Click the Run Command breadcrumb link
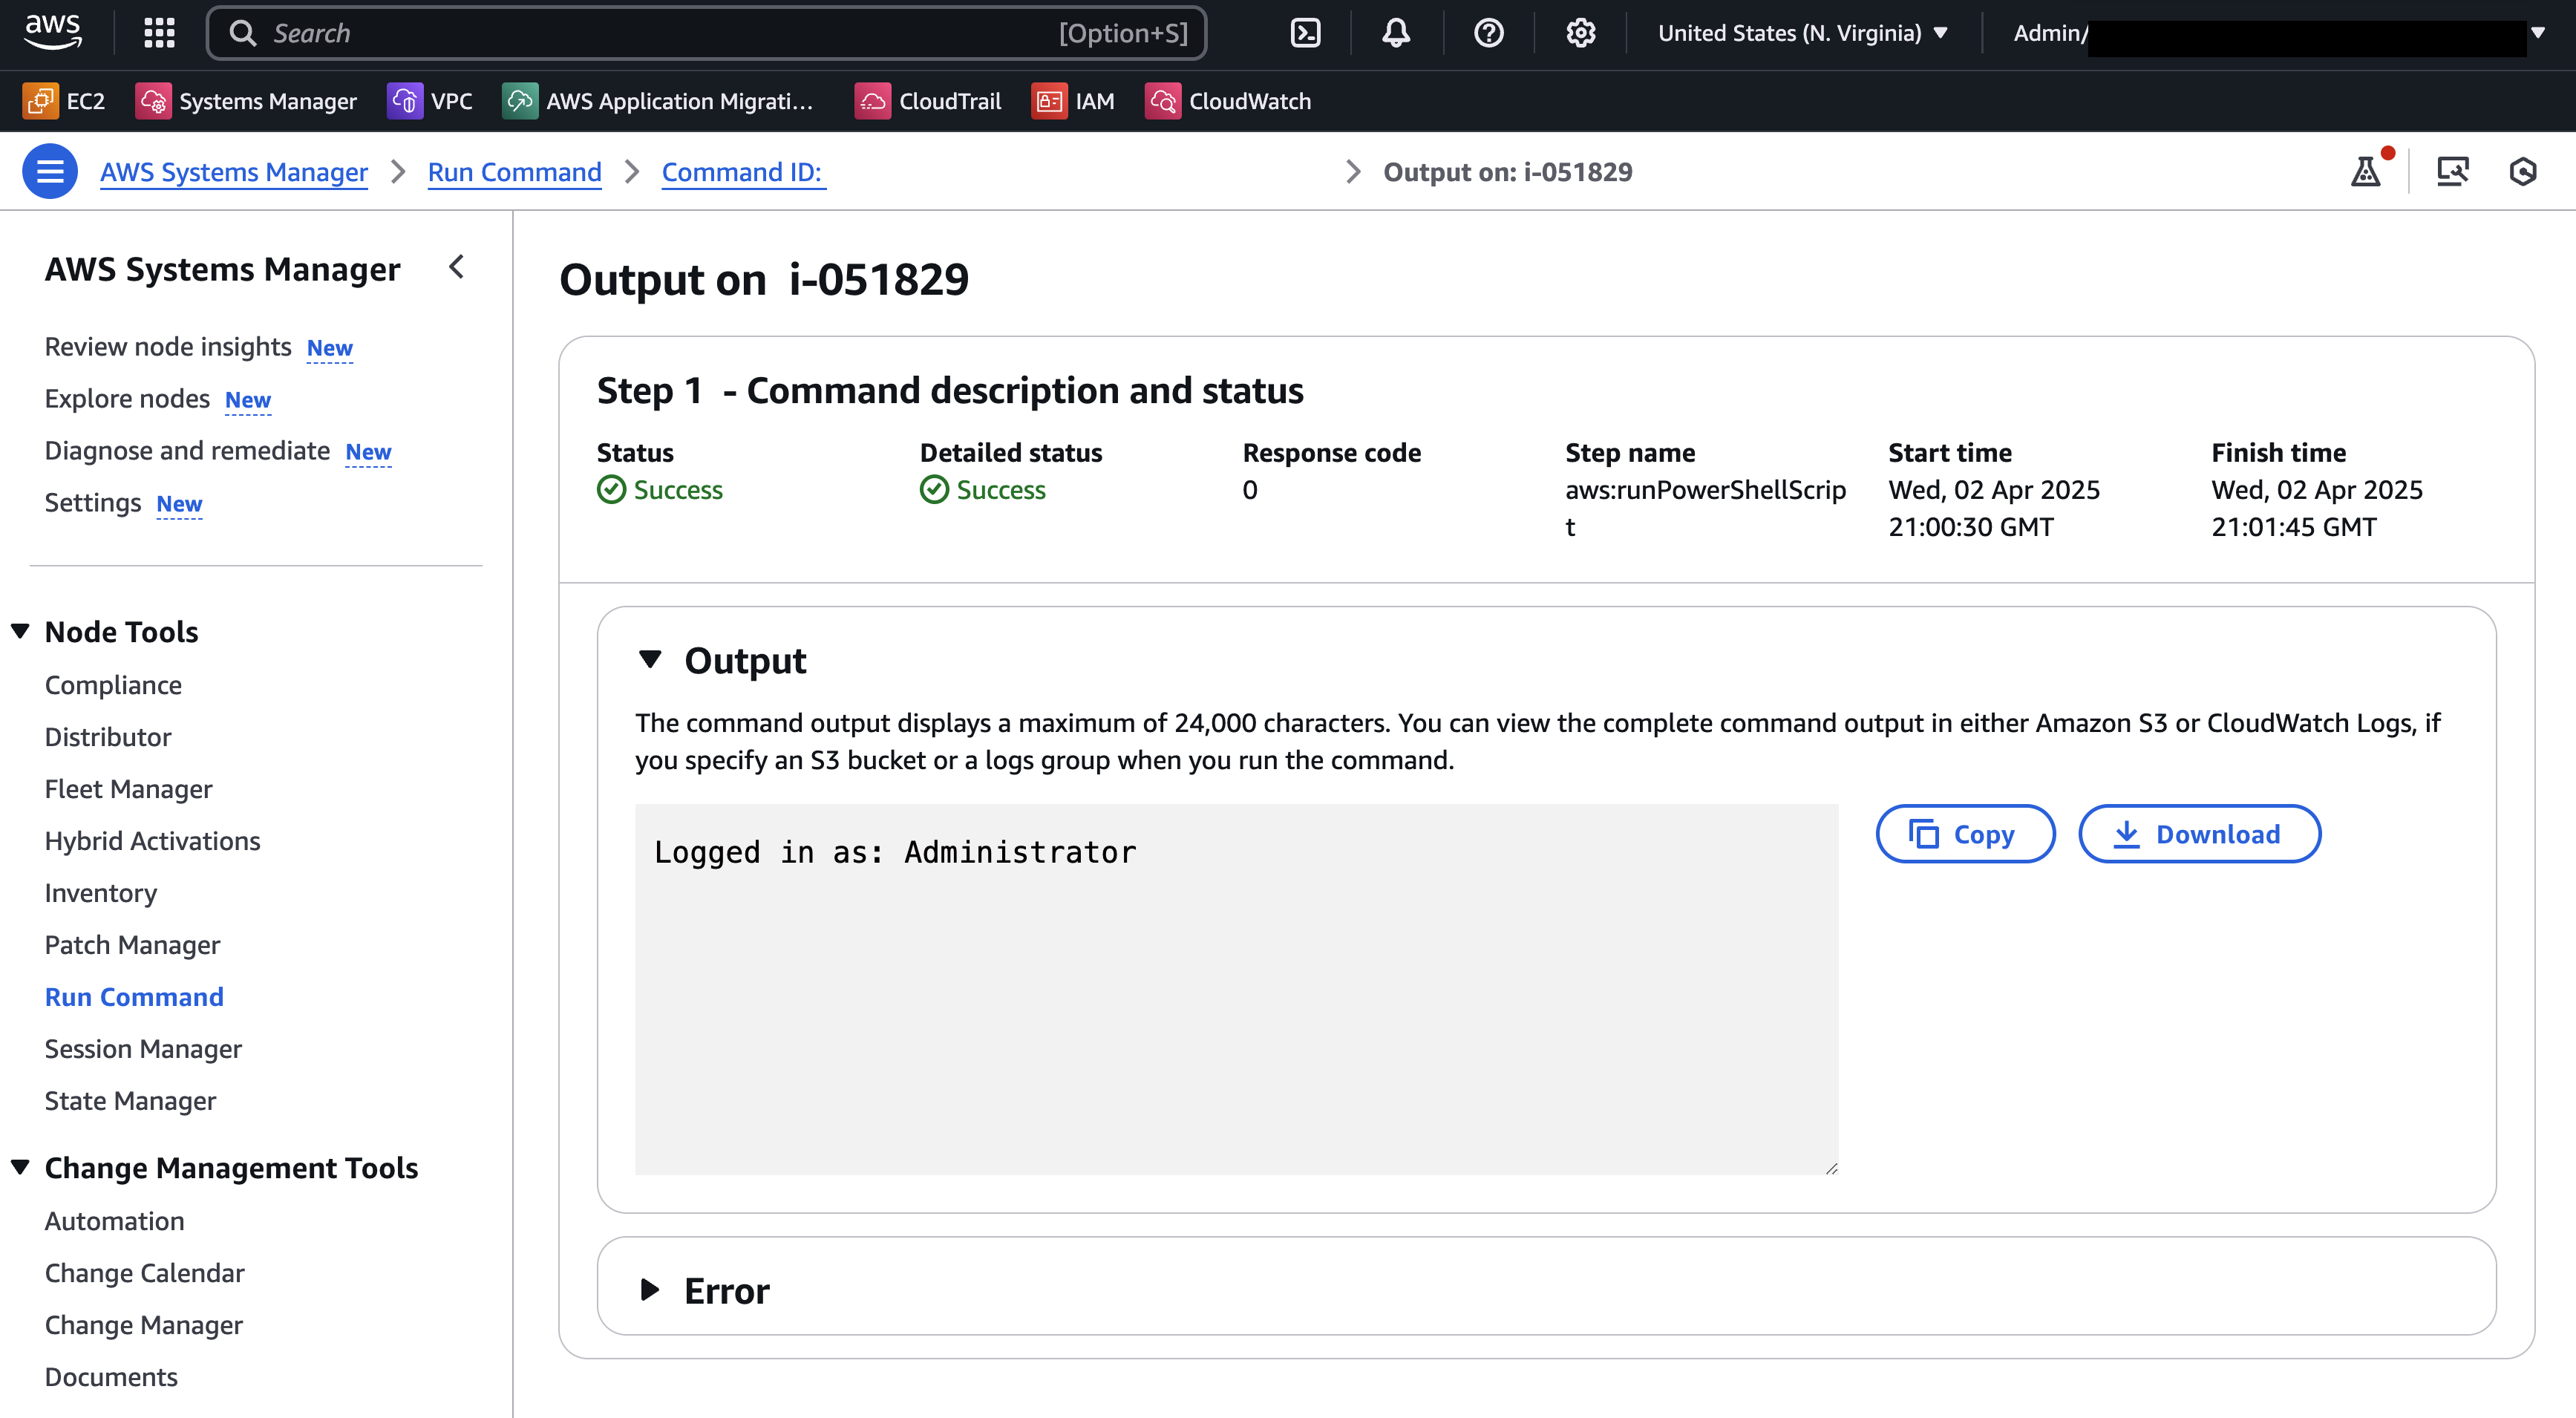 point(515,172)
